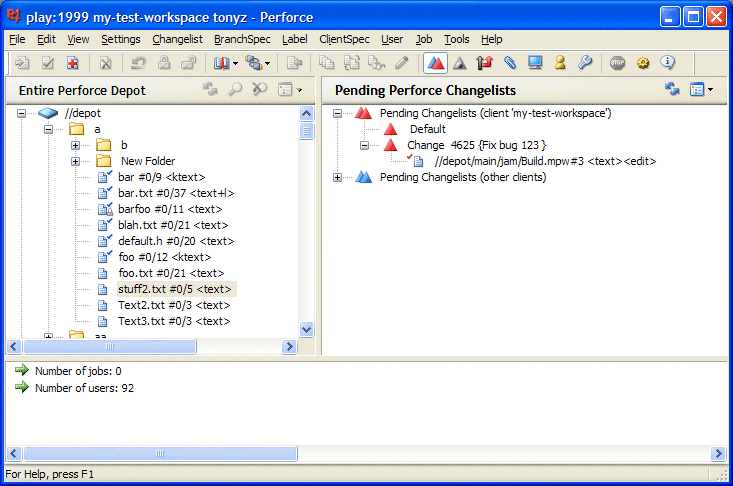The image size is (733, 486).
Task: Collapse Change 4625 changelist node
Action: point(365,145)
